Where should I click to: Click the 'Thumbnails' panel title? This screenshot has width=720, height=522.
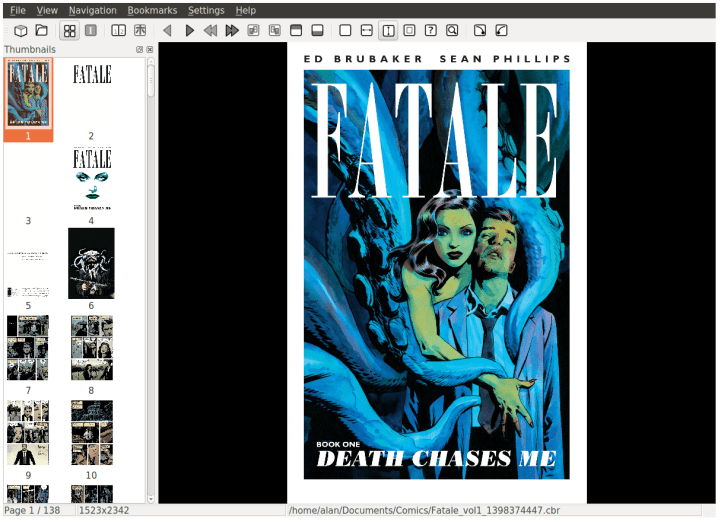30,50
